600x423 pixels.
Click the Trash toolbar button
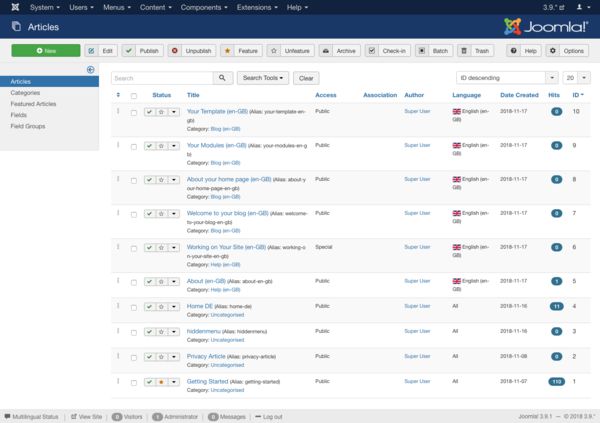pyautogui.click(x=476, y=51)
